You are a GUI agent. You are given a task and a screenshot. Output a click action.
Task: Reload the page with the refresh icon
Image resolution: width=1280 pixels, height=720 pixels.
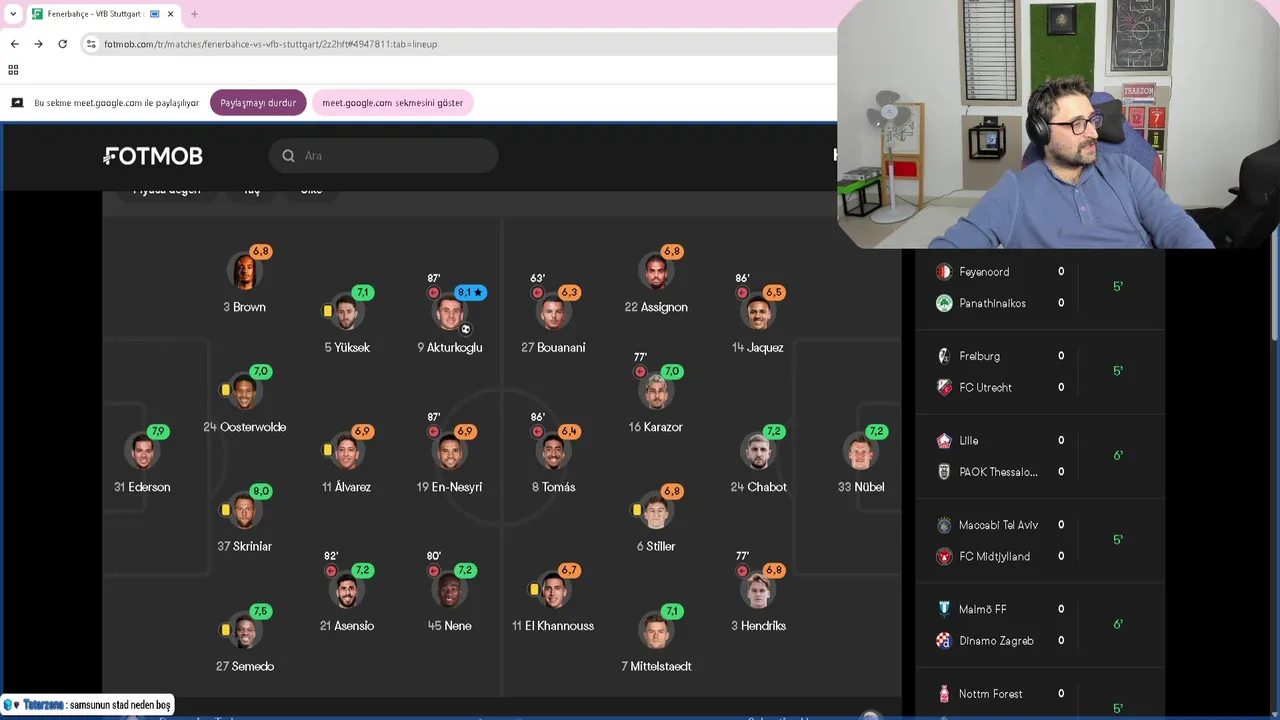[62, 44]
